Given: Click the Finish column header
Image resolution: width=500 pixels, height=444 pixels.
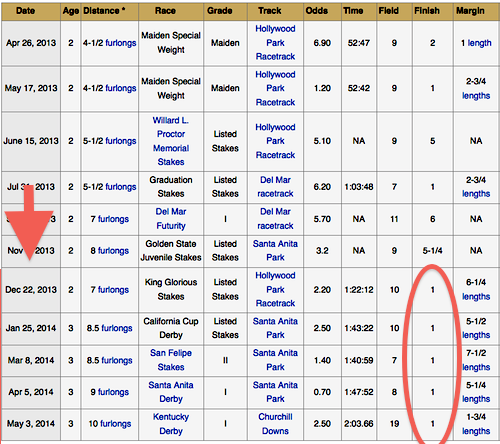Looking at the screenshot, I should pyautogui.click(x=427, y=11).
